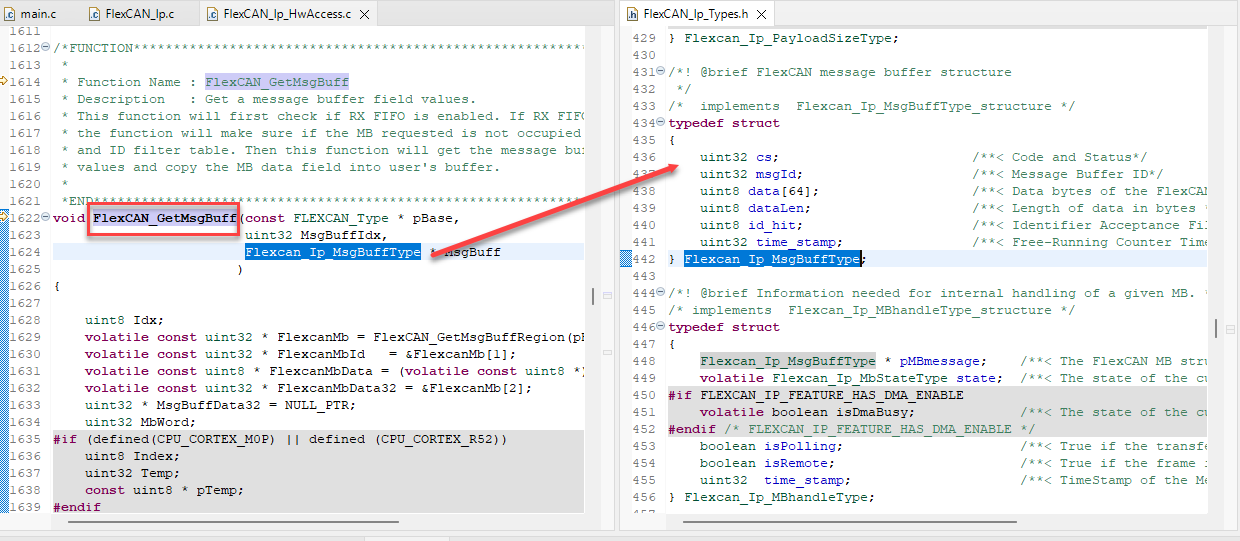1240x541 pixels.
Task: Click the FlexCAN_GetMsgBuff function name in line 1622
Action: point(164,218)
